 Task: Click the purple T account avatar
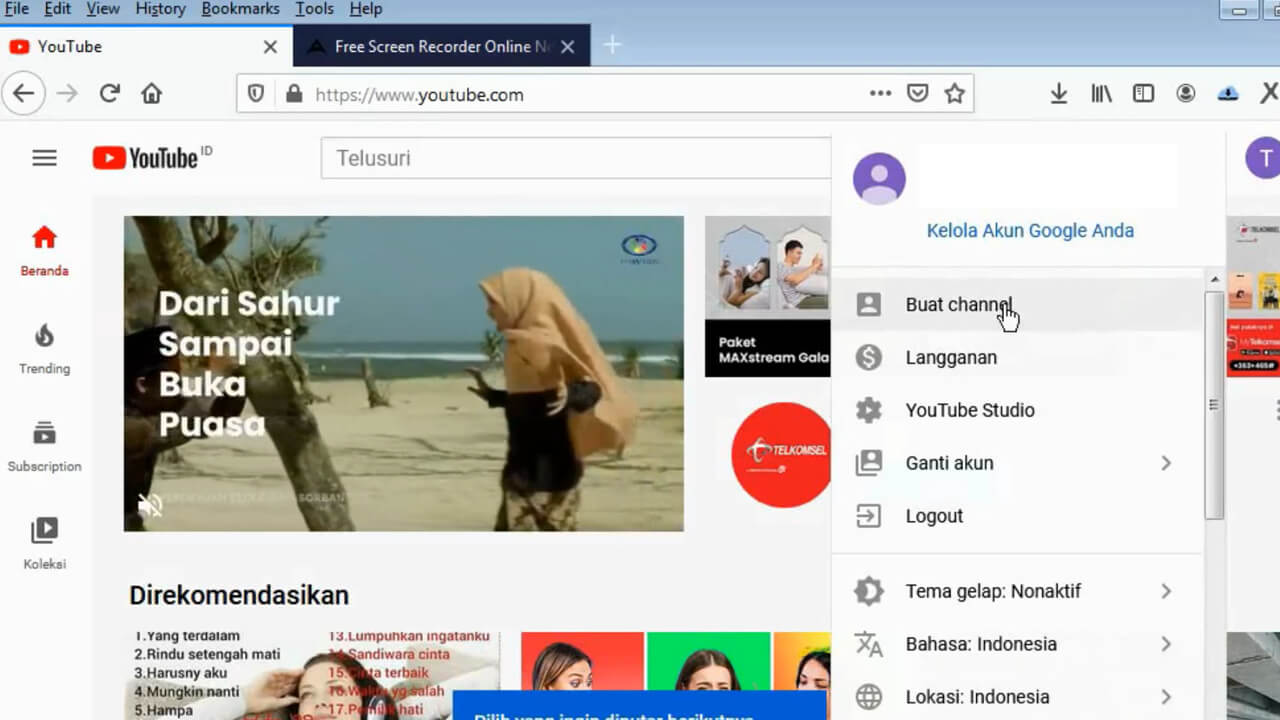click(1262, 158)
